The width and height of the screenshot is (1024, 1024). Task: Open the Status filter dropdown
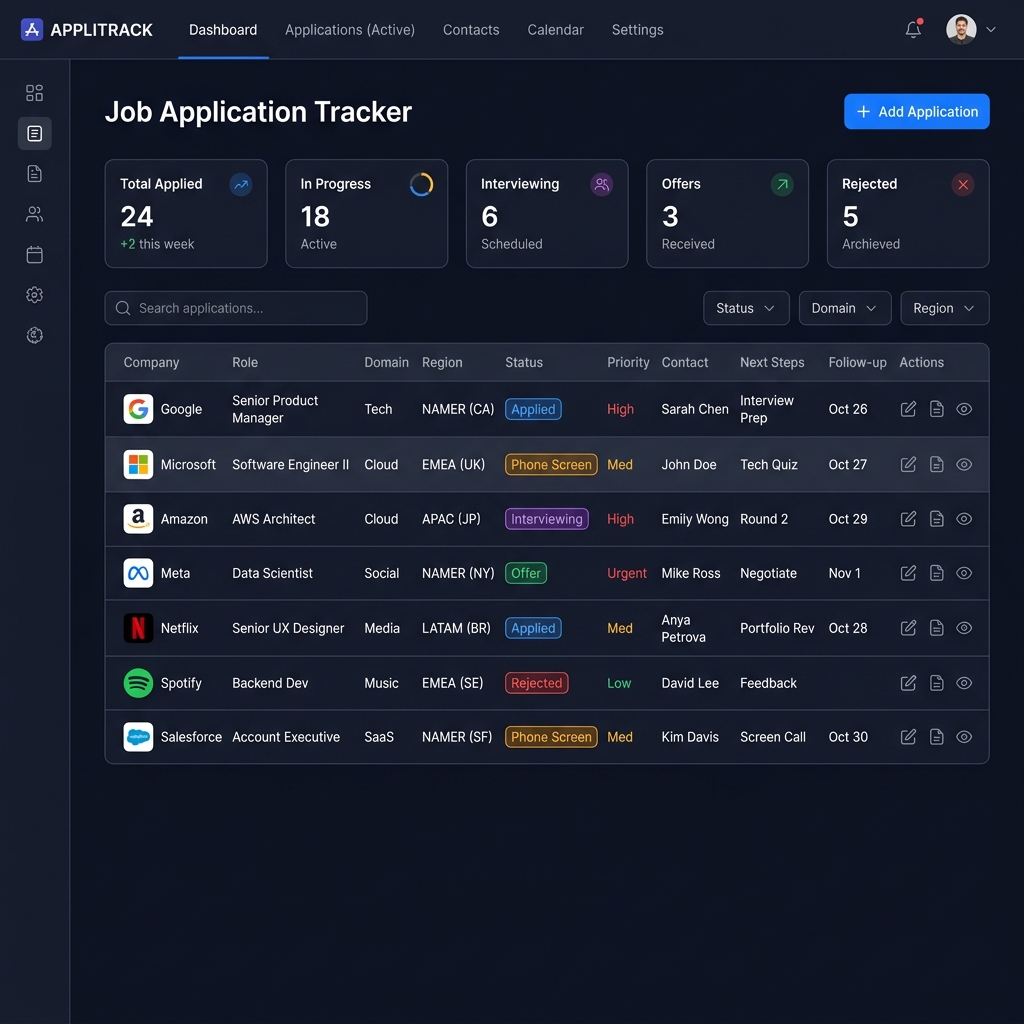click(746, 308)
